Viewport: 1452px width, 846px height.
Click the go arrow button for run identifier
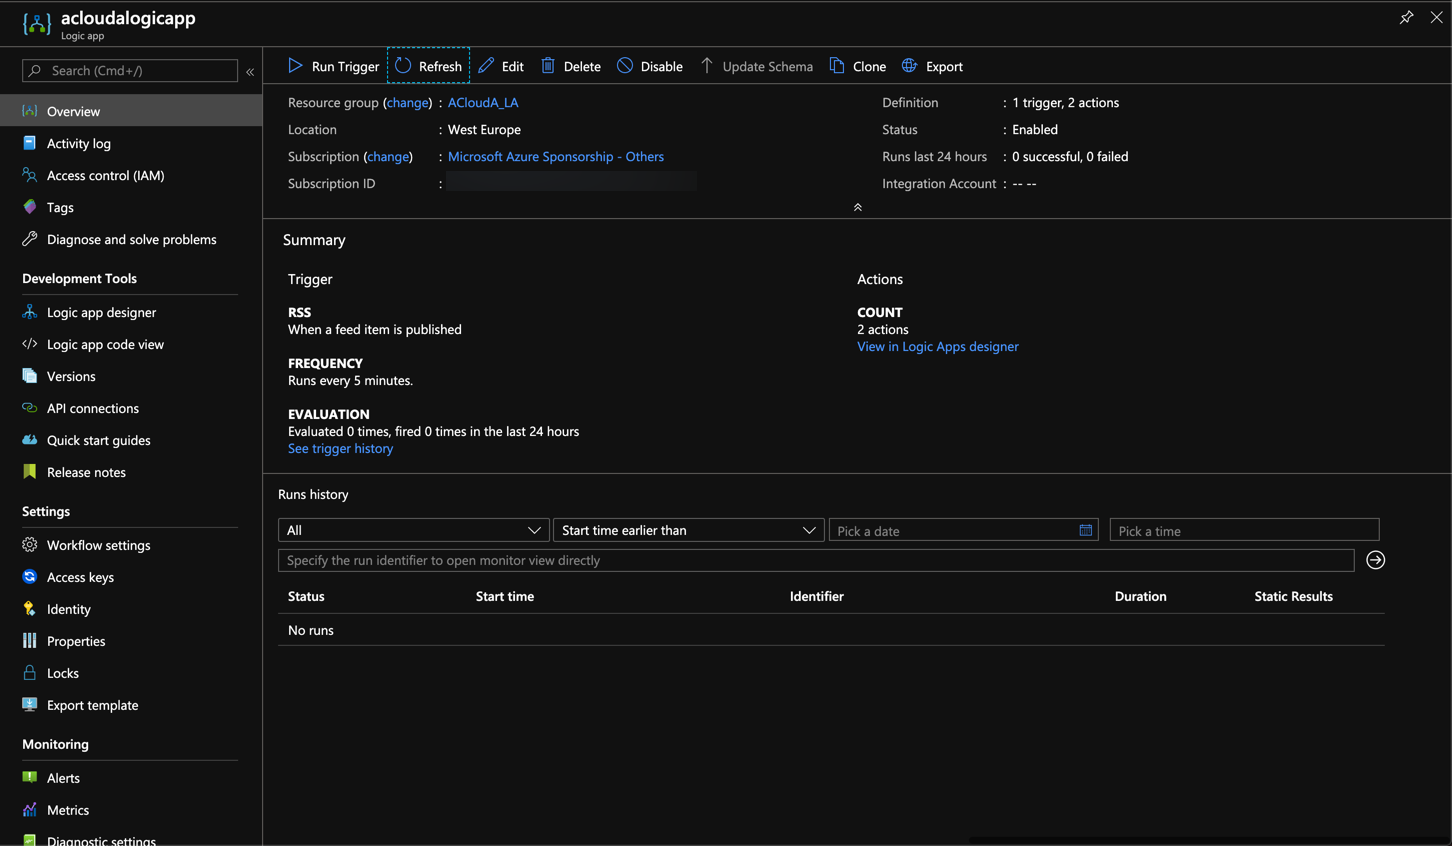[x=1376, y=560]
